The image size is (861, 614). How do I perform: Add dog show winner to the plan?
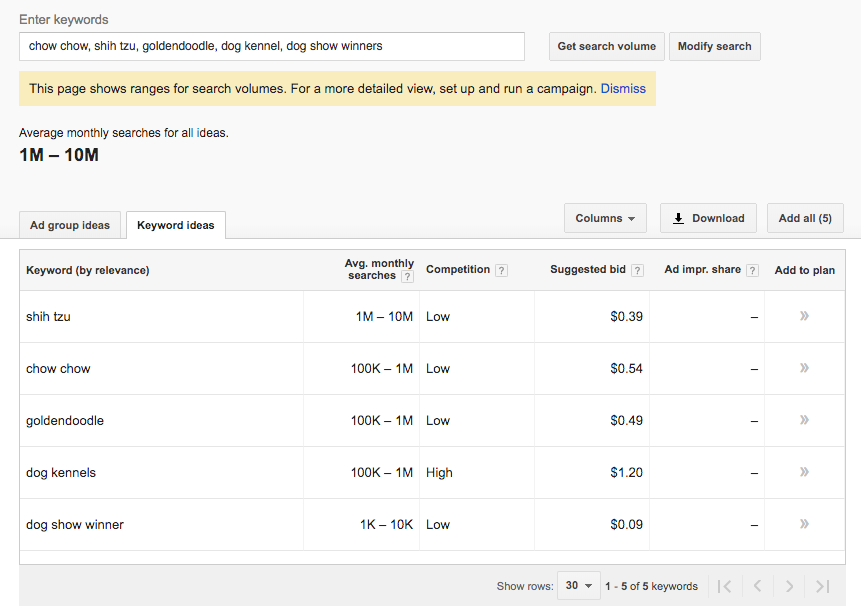(x=804, y=524)
